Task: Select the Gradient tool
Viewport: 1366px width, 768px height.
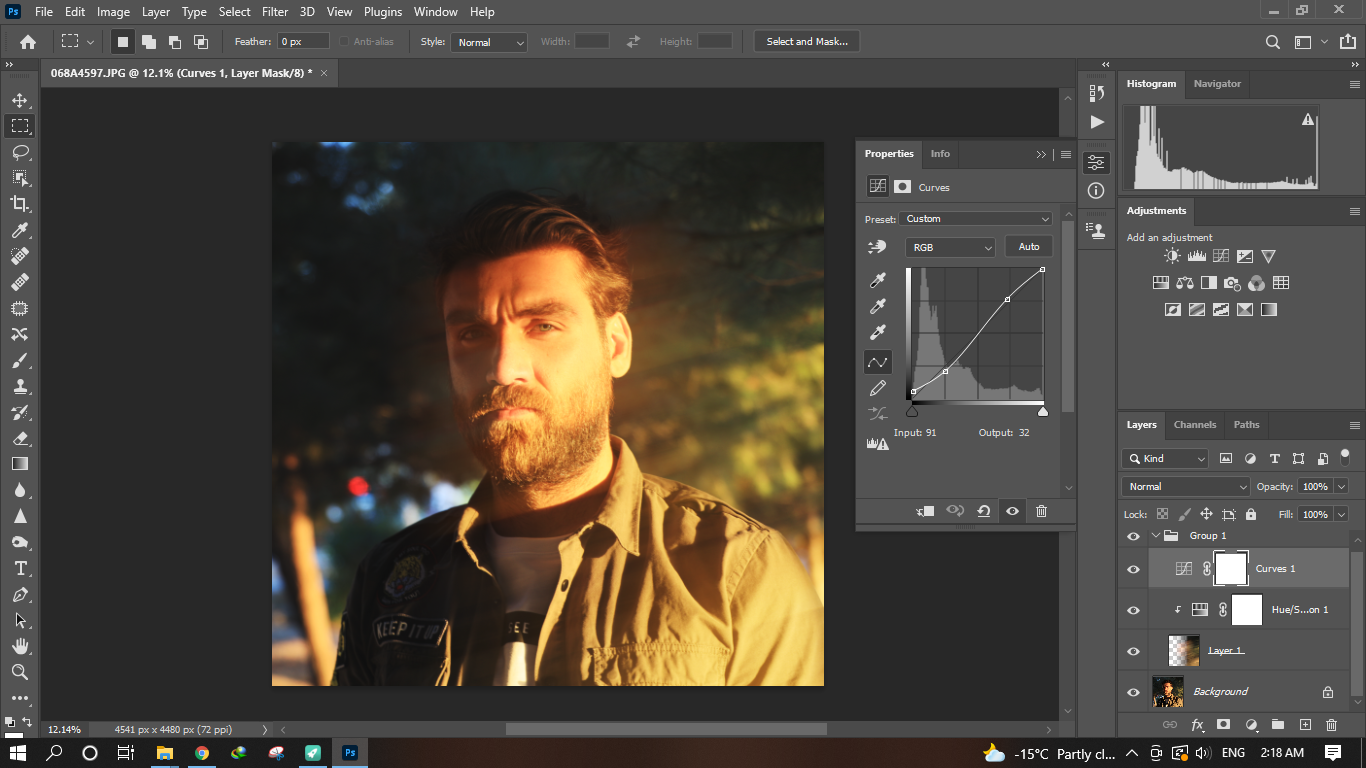Action: click(x=20, y=464)
